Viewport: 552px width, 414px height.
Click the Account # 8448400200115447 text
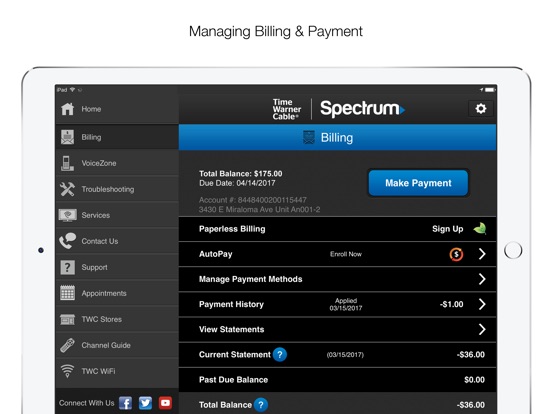coord(253,200)
